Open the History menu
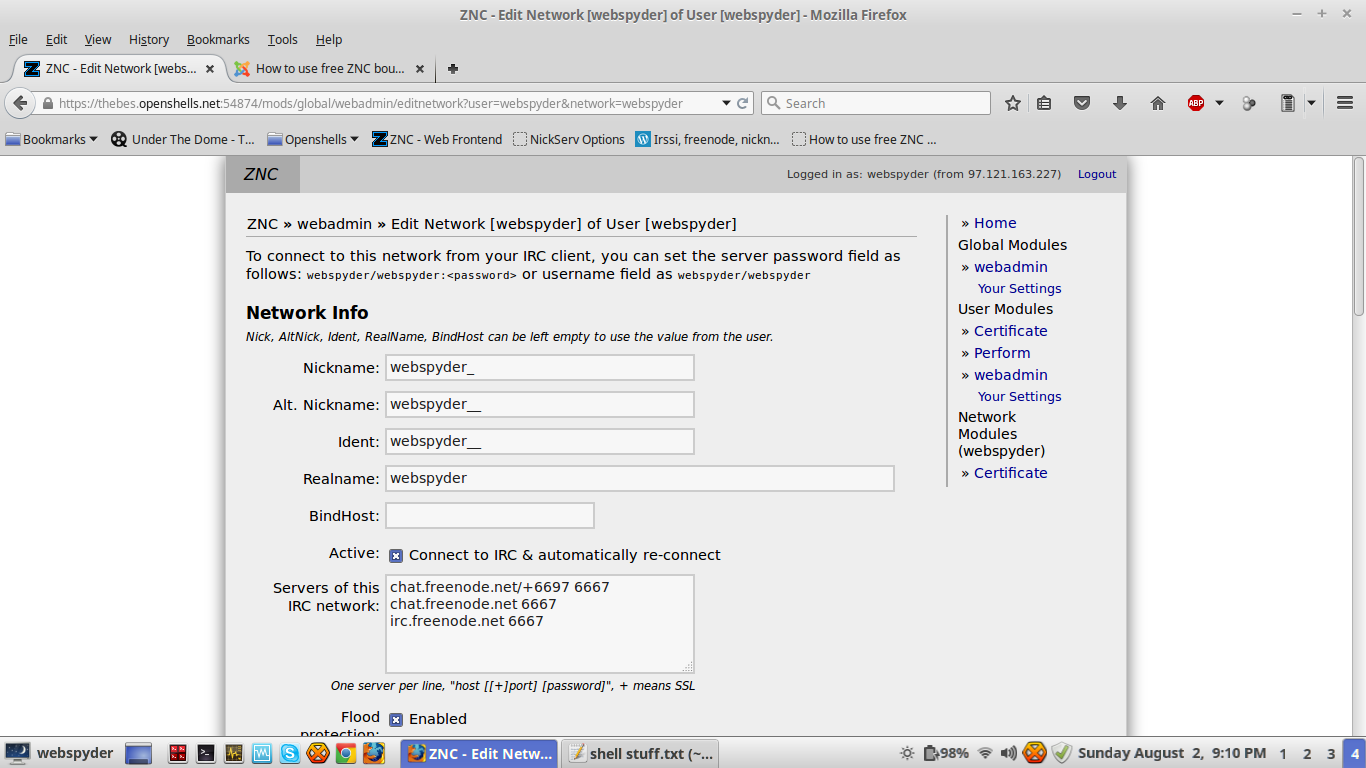 click(x=149, y=40)
